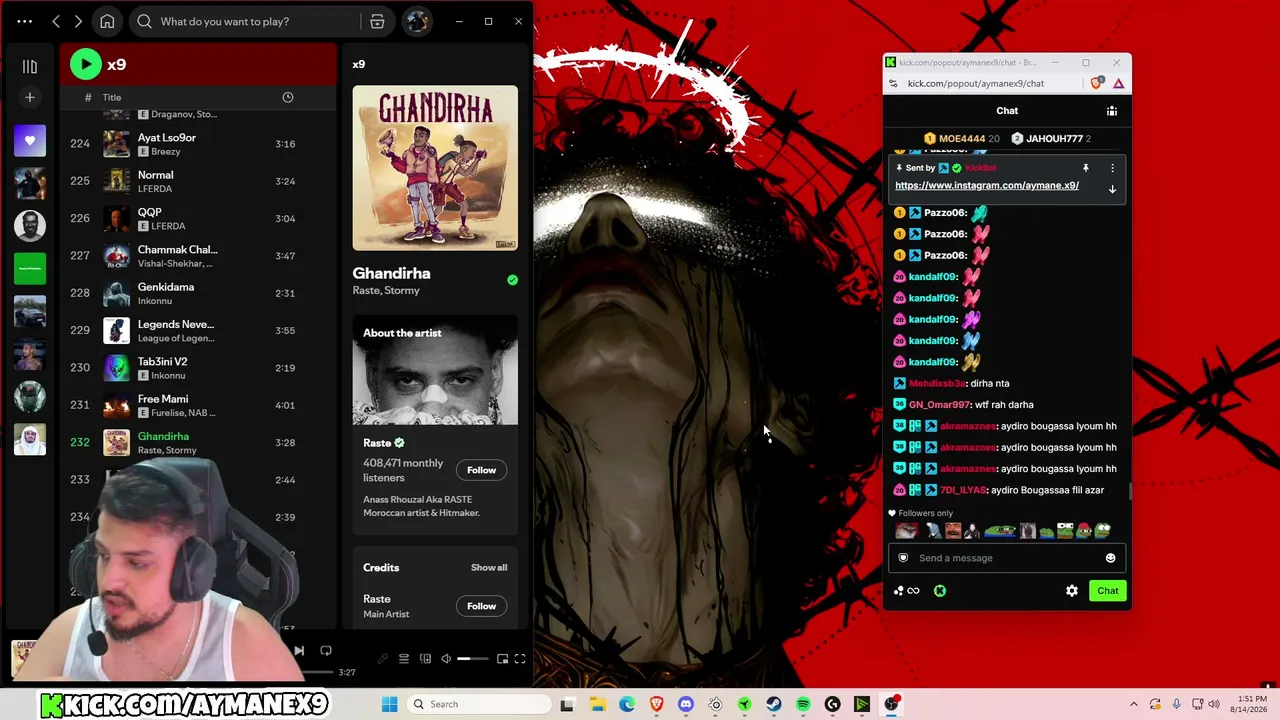Open the Ghandirha title in Now Playing
Image resolution: width=1280 pixels, height=720 pixels.
click(391, 273)
